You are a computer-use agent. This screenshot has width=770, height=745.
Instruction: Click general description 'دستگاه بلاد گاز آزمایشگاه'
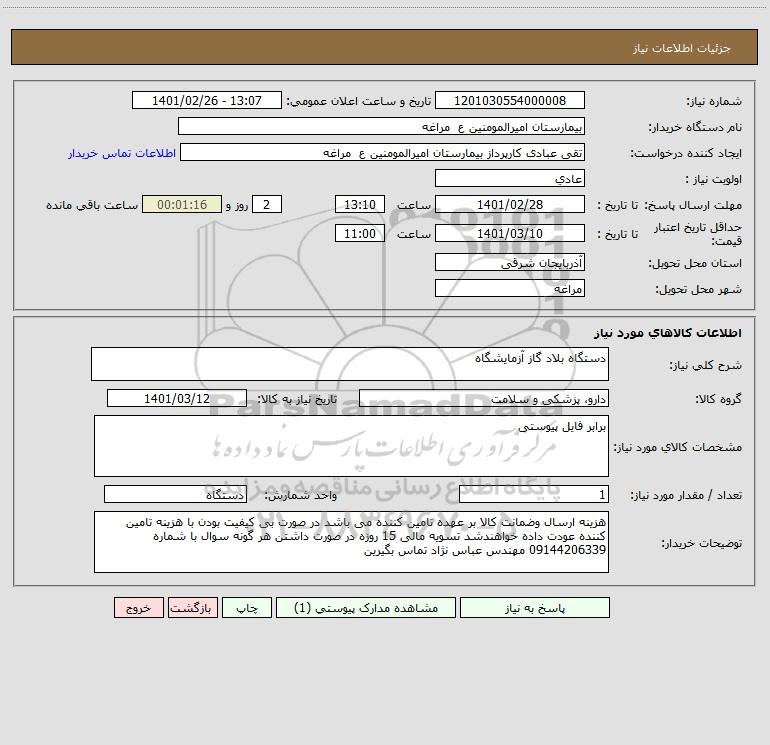point(350,364)
